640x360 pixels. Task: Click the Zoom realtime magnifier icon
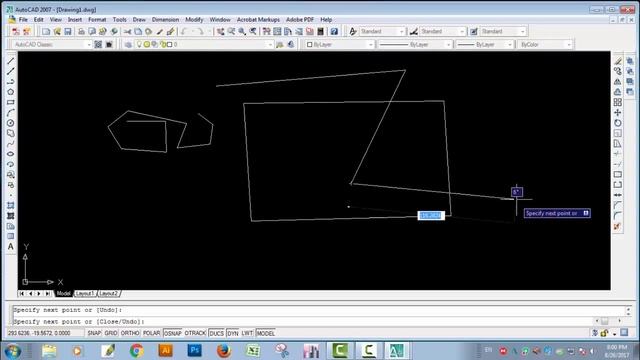pyautogui.click(x=231, y=31)
